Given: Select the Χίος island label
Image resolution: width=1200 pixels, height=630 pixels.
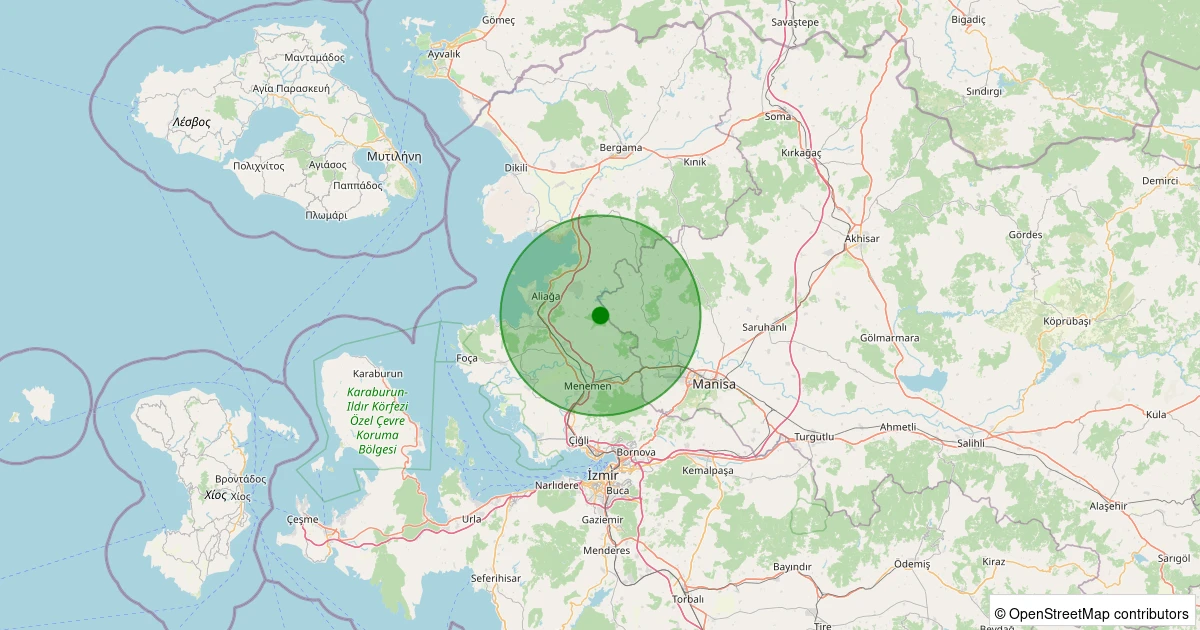Looking at the screenshot, I should coord(215,495).
